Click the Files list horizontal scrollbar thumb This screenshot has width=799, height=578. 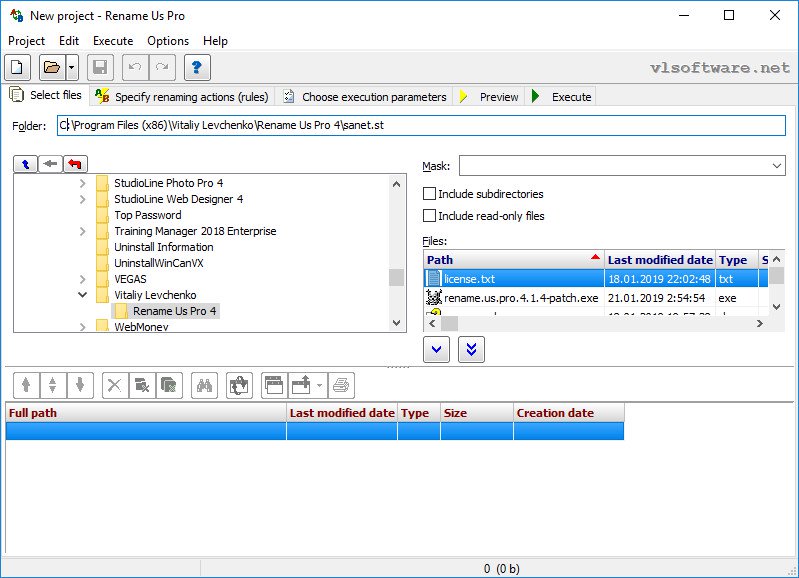[x=449, y=324]
